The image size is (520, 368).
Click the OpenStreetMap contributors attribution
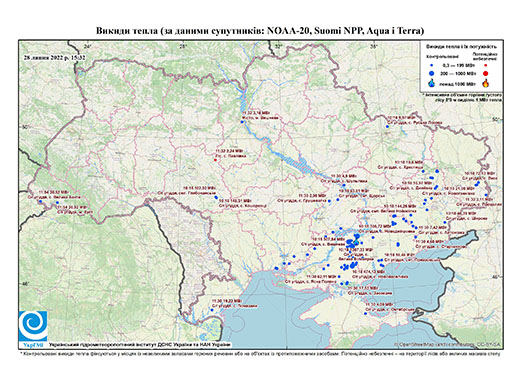[448, 344]
